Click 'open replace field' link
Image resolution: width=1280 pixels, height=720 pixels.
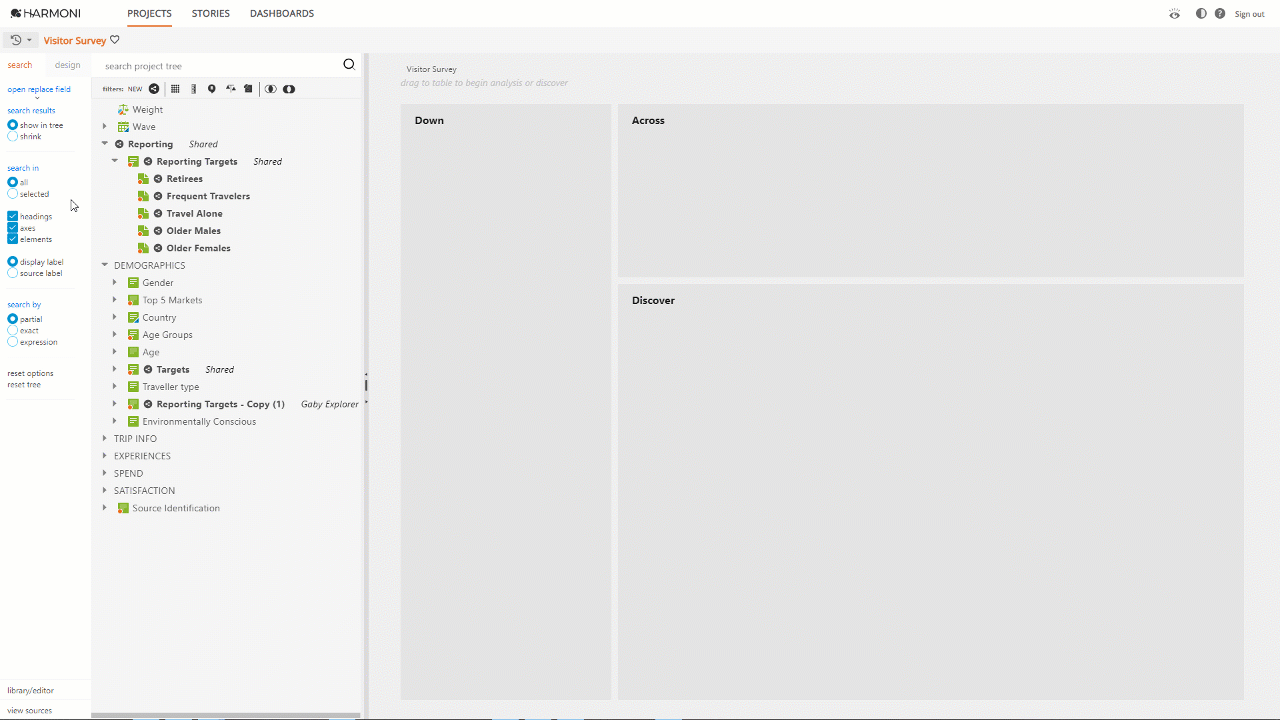click(x=39, y=89)
